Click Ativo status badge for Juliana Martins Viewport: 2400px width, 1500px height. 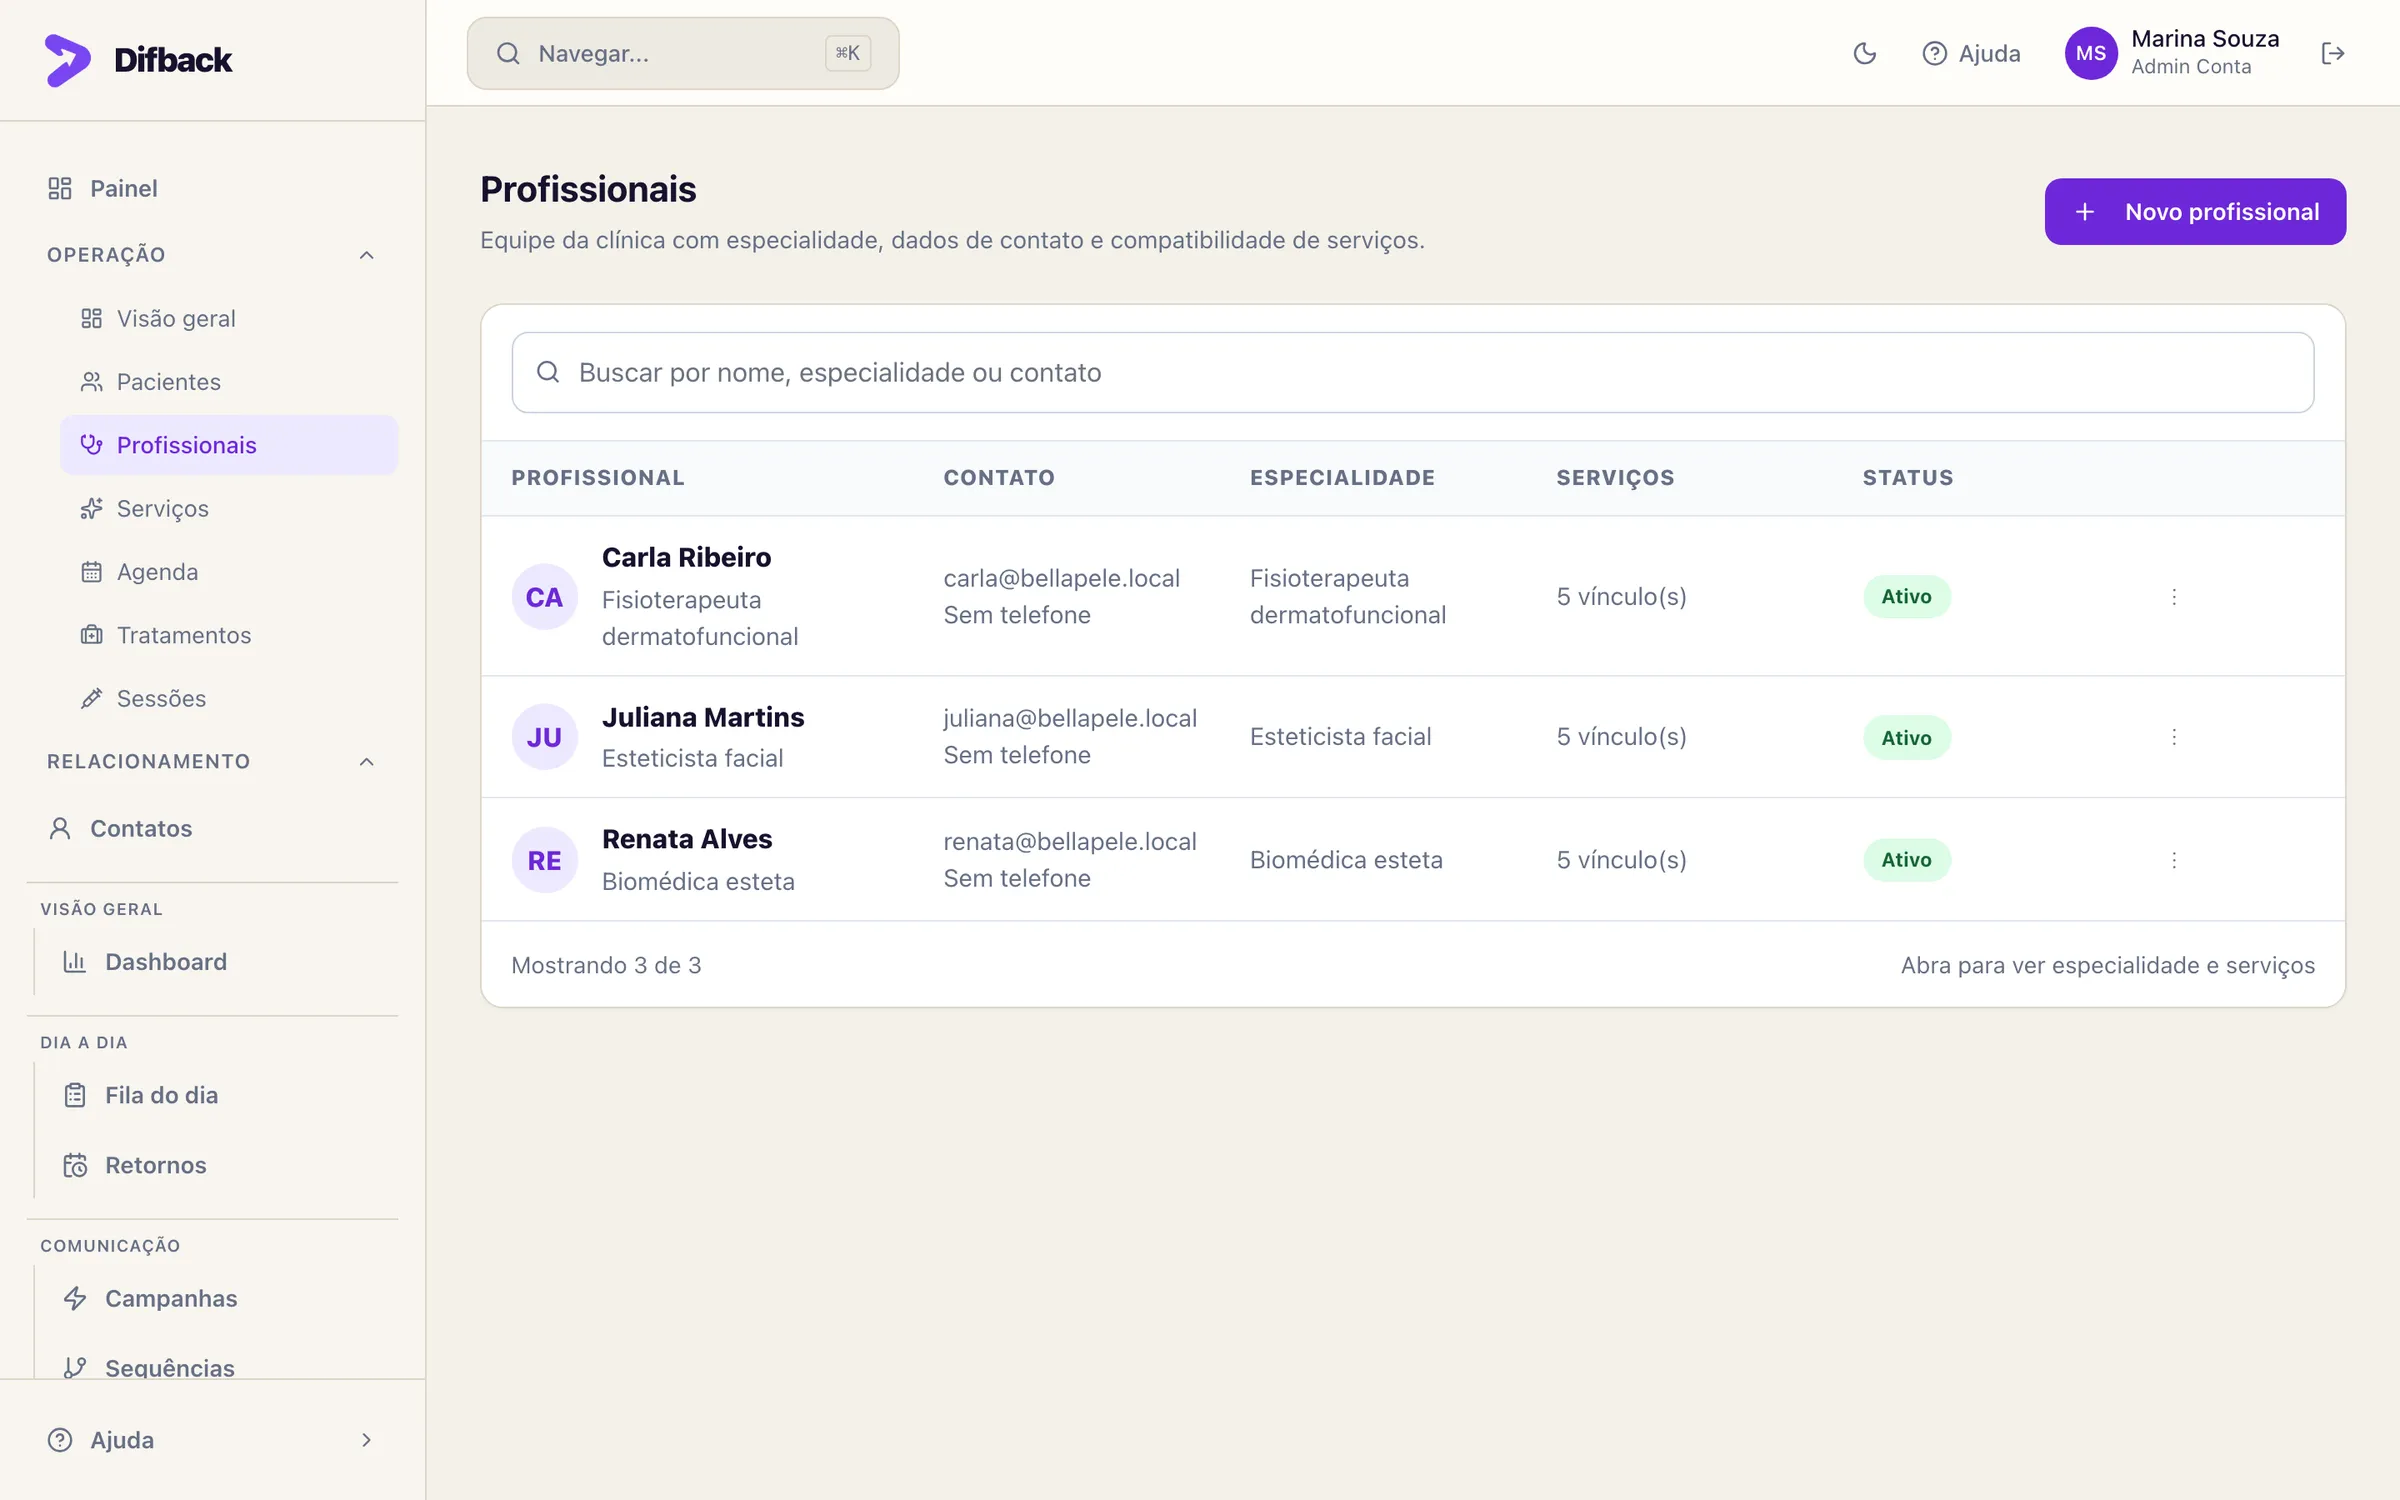(1906, 738)
